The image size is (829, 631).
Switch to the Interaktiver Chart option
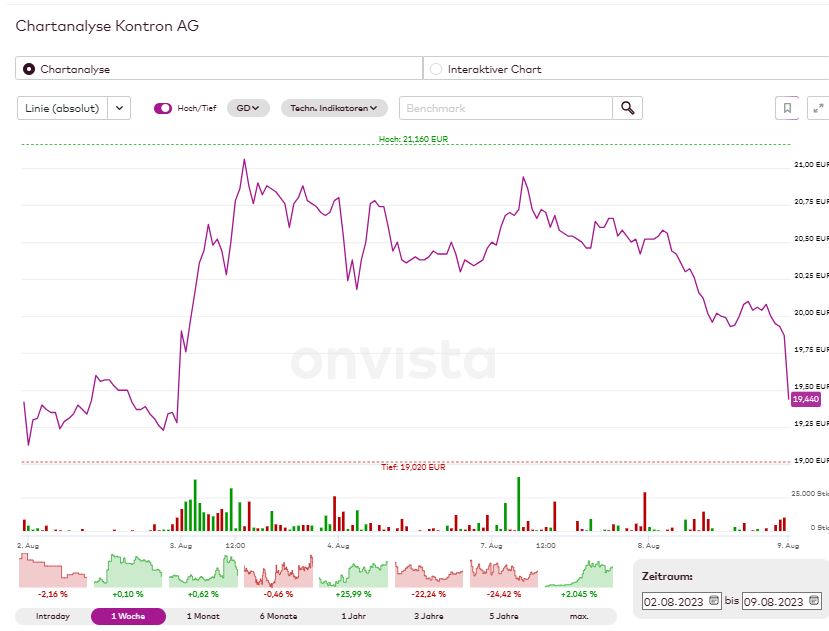click(x=435, y=68)
